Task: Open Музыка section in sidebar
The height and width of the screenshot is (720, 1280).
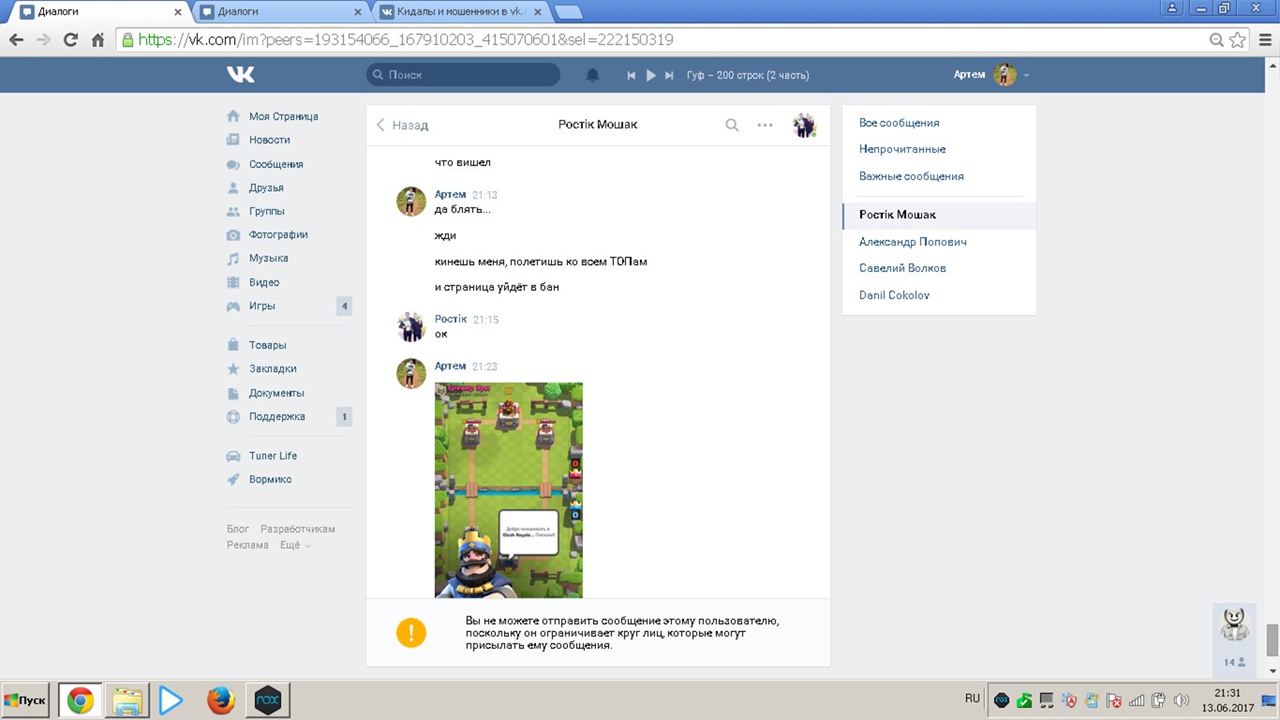Action: coord(268,258)
